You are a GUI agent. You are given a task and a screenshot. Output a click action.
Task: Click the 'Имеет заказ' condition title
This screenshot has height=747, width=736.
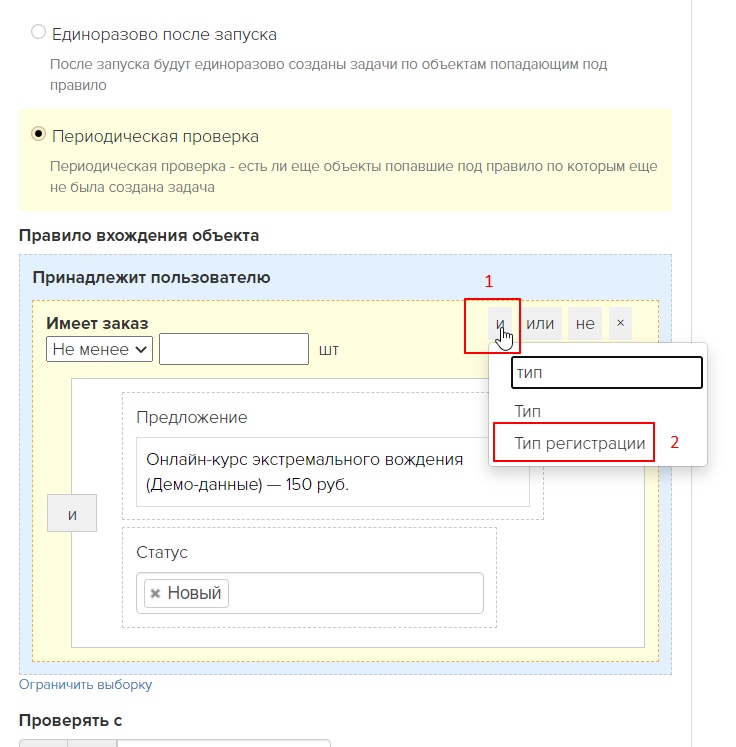pyautogui.click(x=97, y=323)
